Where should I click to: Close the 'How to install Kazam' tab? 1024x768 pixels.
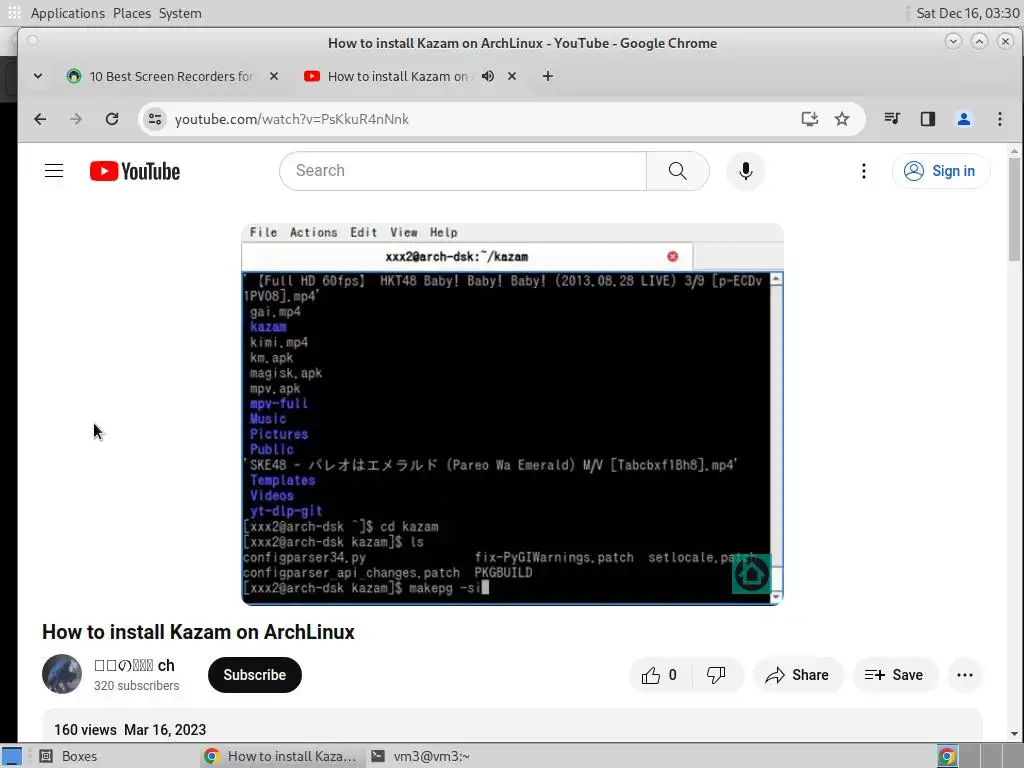tap(512, 76)
